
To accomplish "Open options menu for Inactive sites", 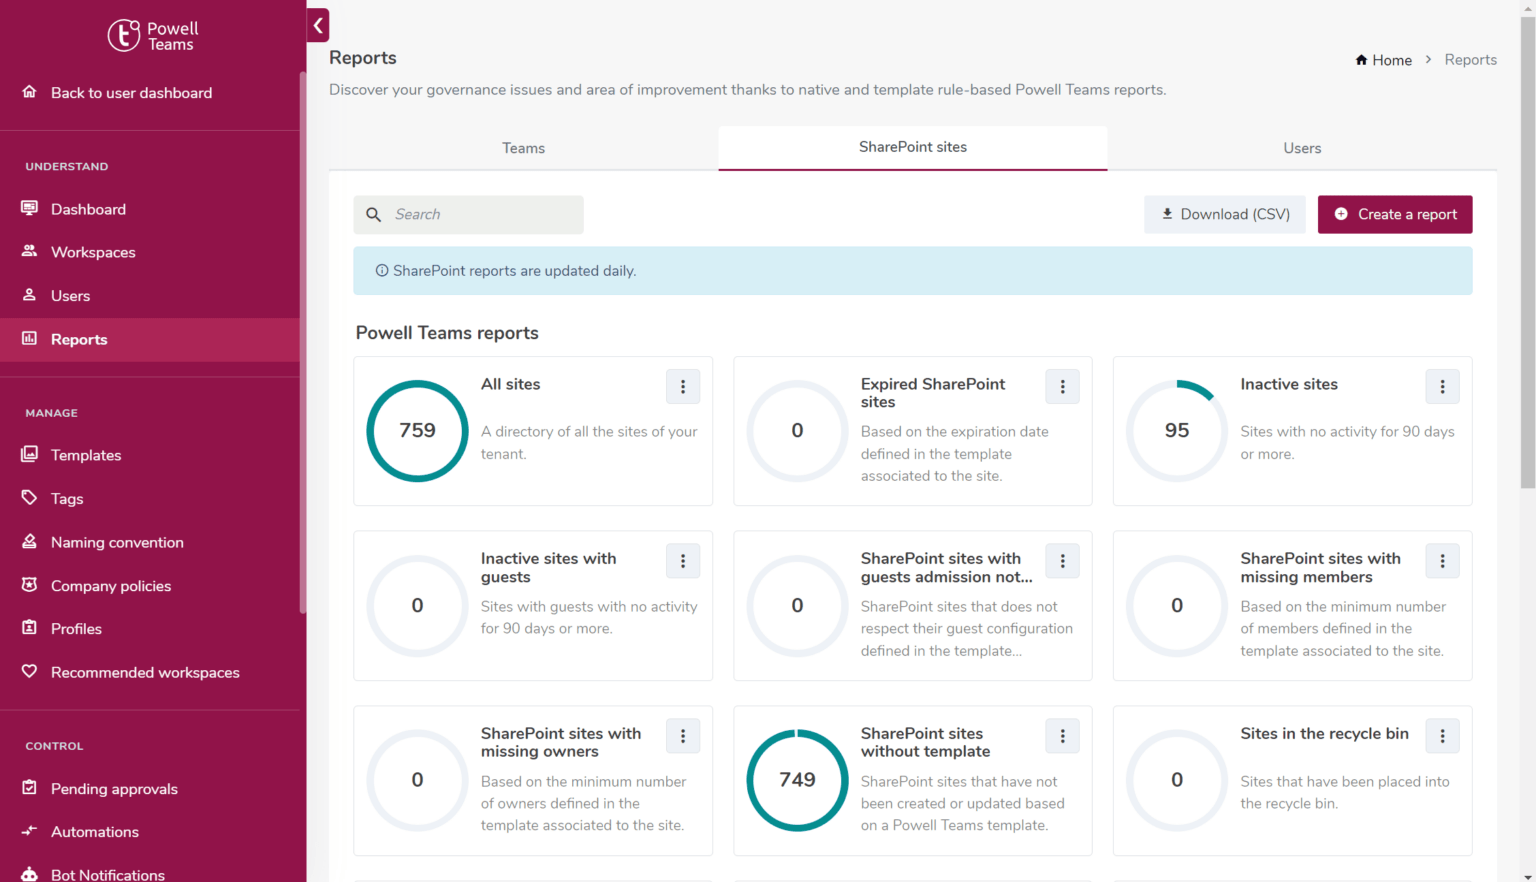I will point(1442,387).
